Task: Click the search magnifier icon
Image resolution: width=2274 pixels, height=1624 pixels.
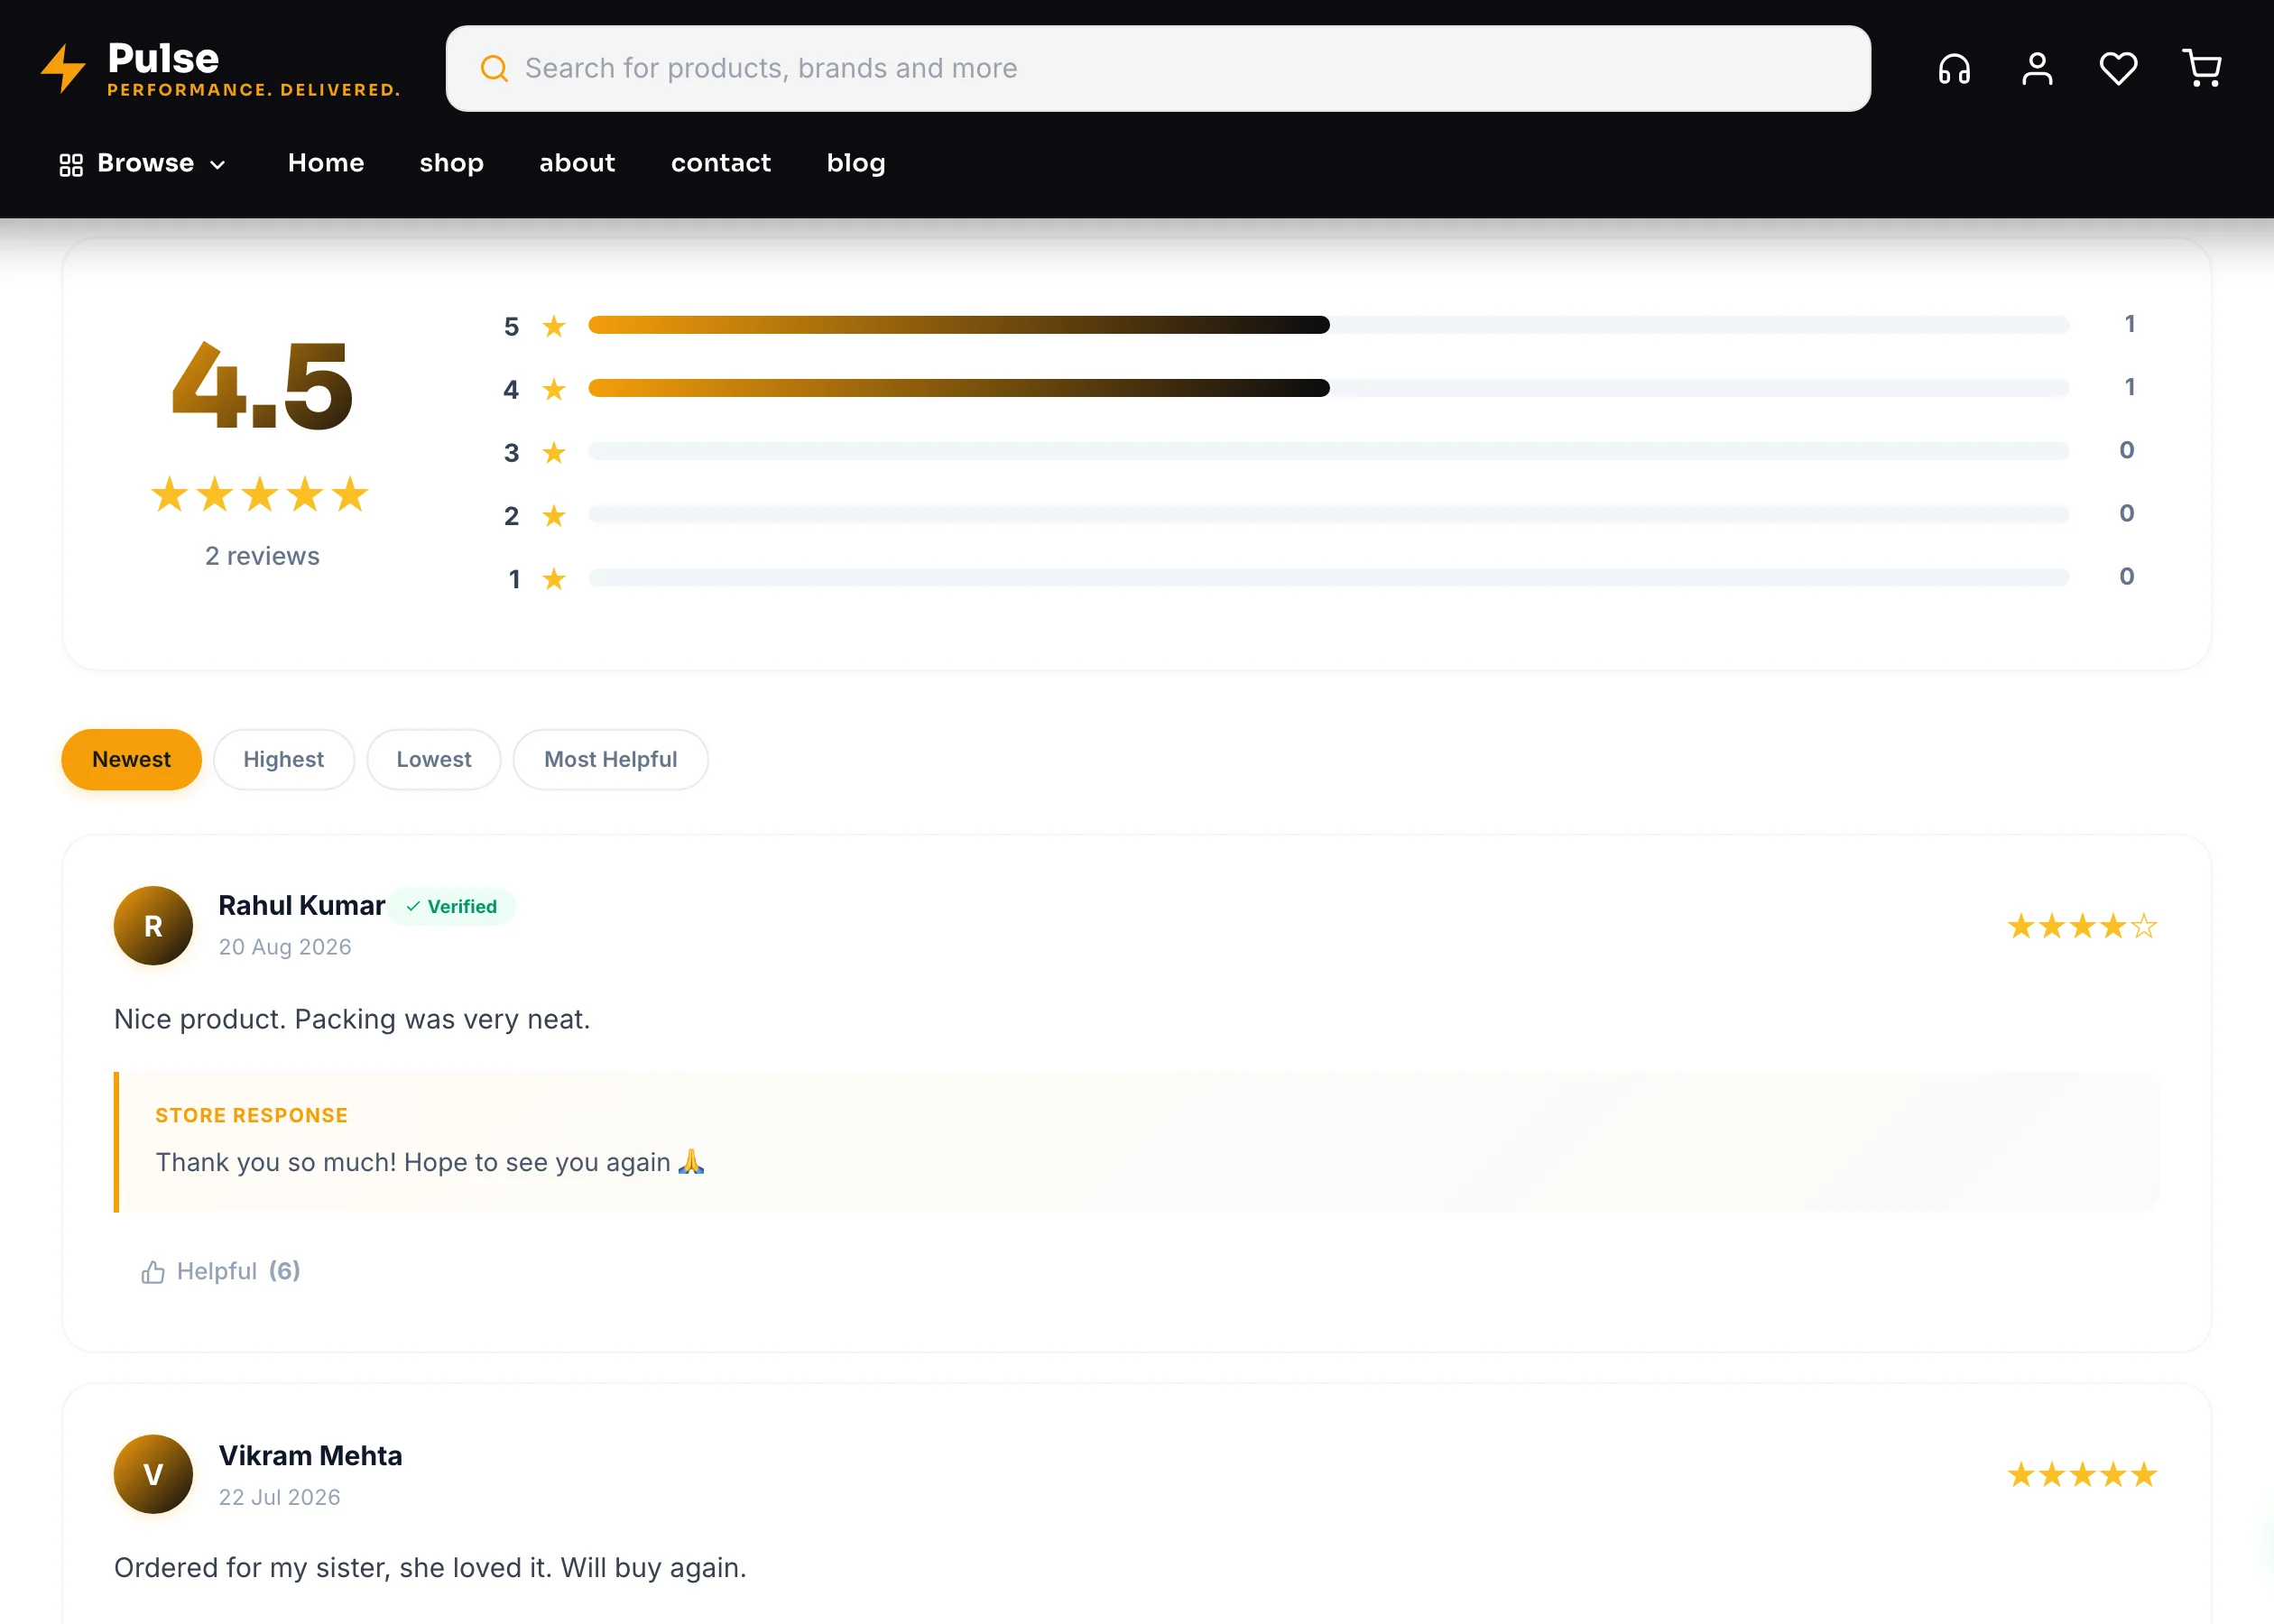Action: point(494,68)
